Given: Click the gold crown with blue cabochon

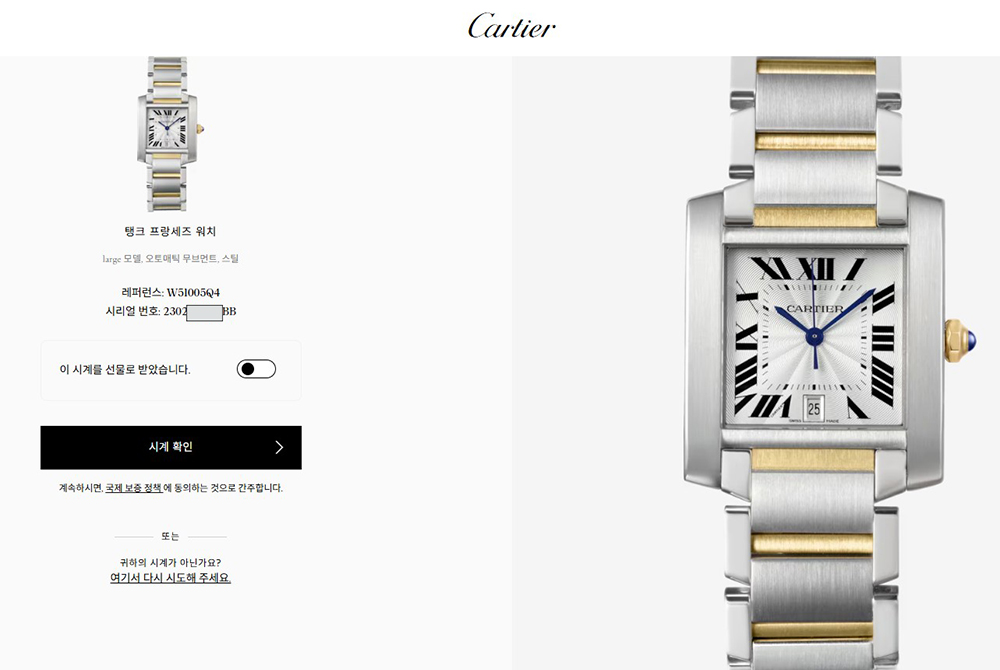Looking at the screenshot, I should [960, 341].
